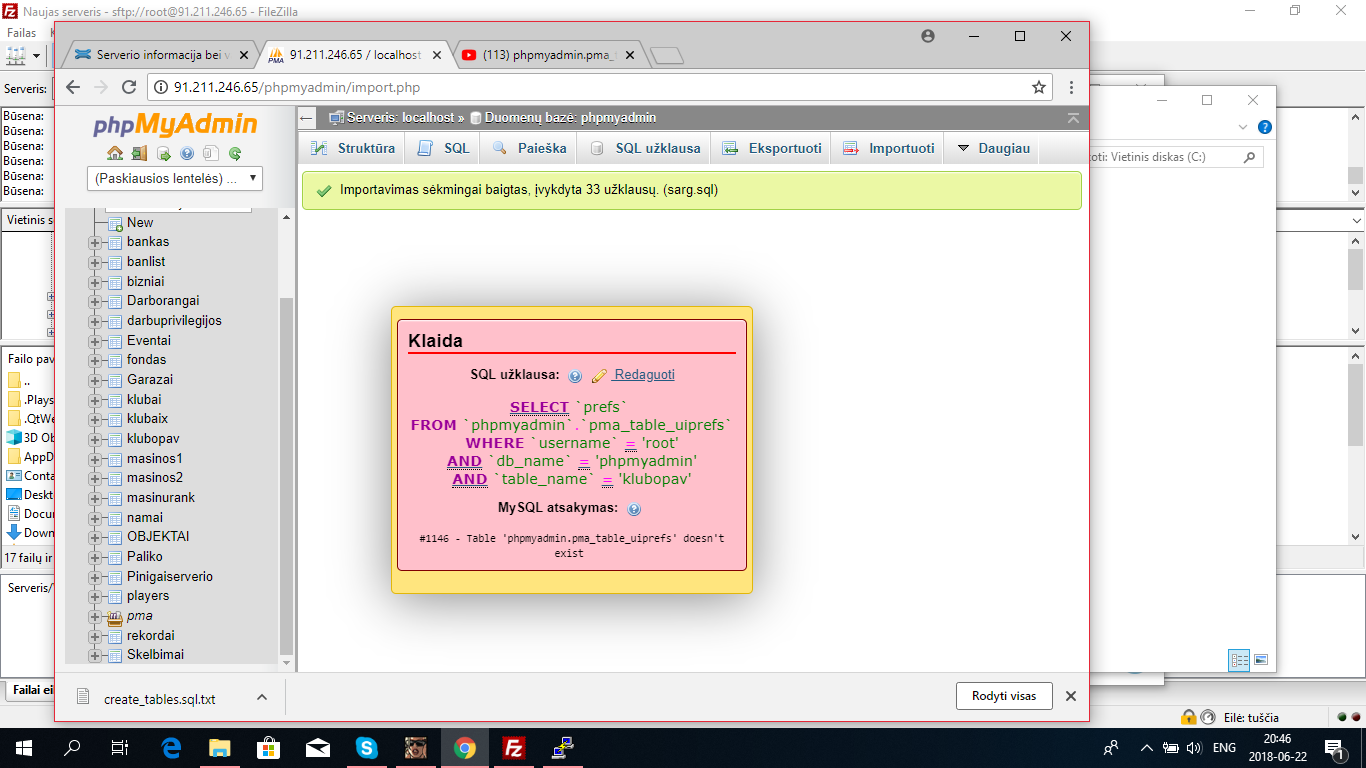Open the fondas table
Screen dimensions: 1366x768
tap(147, 360)
